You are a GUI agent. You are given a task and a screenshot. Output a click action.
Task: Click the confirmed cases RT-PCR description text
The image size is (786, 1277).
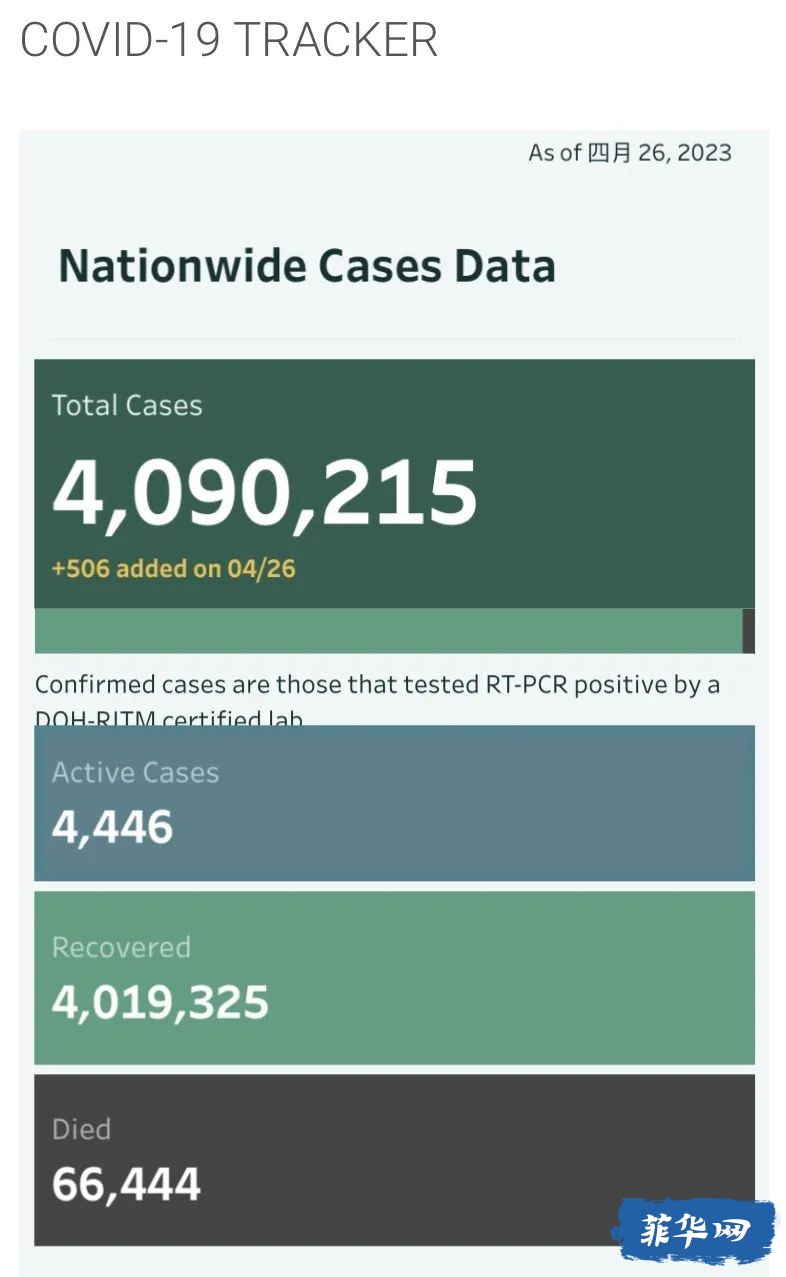pyautogui.click(x=377, y=685)
